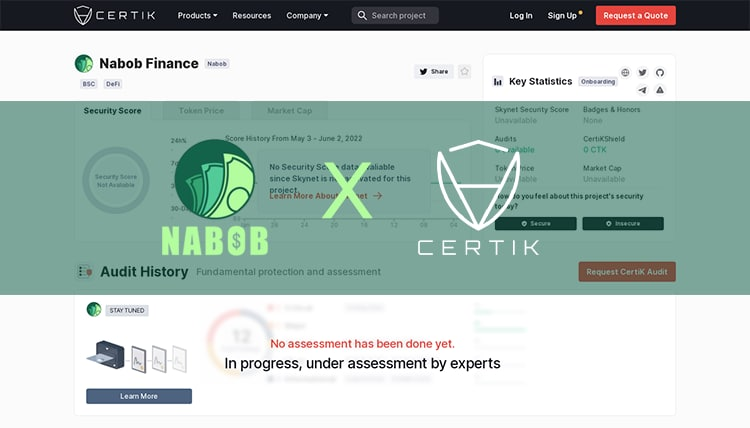Click Request CertiK Audit button
This screenshot has height=428, width=750.
627,272
